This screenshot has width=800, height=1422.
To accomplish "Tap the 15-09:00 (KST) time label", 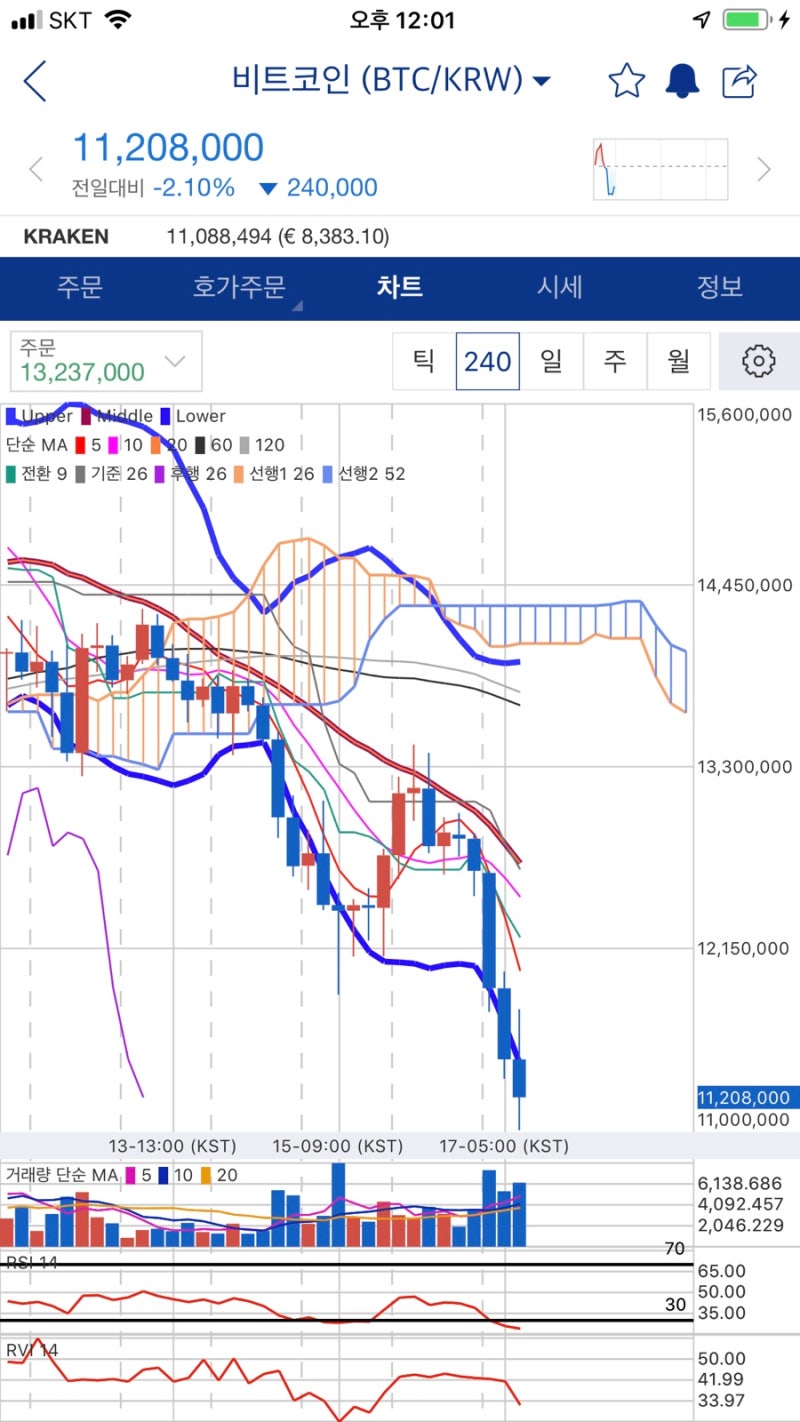I will (x=338, y=1146).
